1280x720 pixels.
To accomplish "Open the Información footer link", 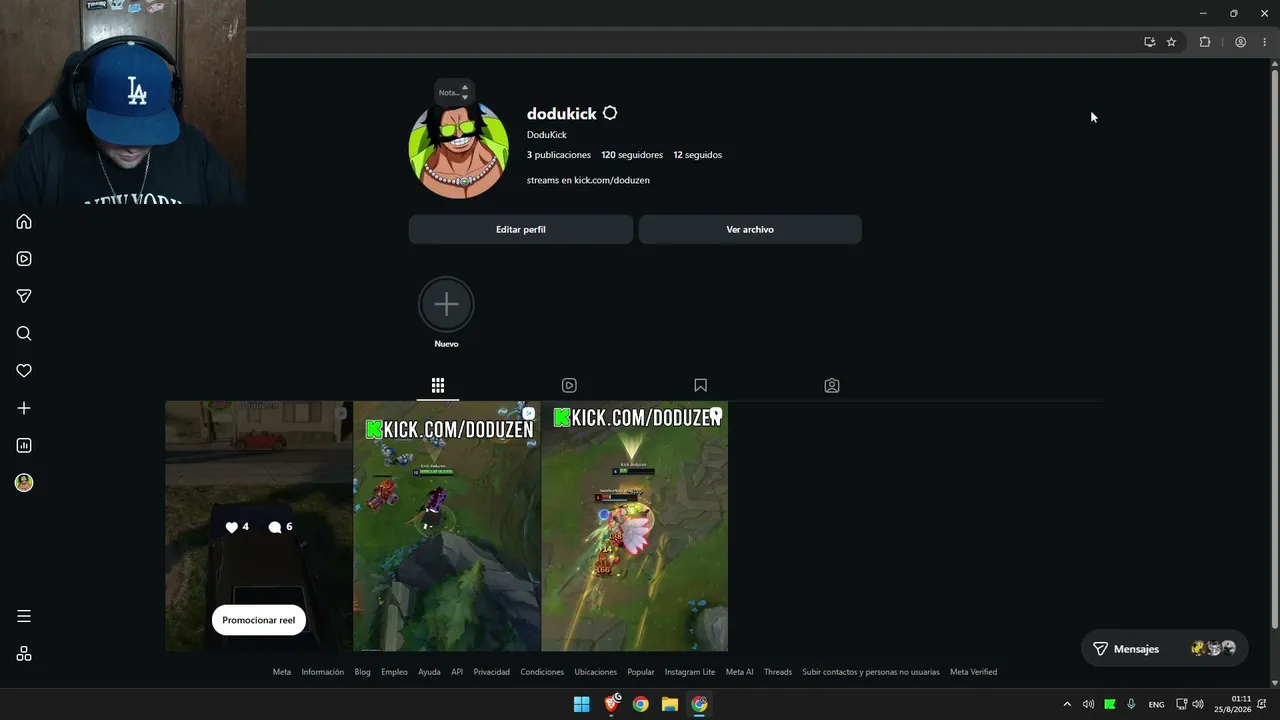I will [x=323, y=672].
